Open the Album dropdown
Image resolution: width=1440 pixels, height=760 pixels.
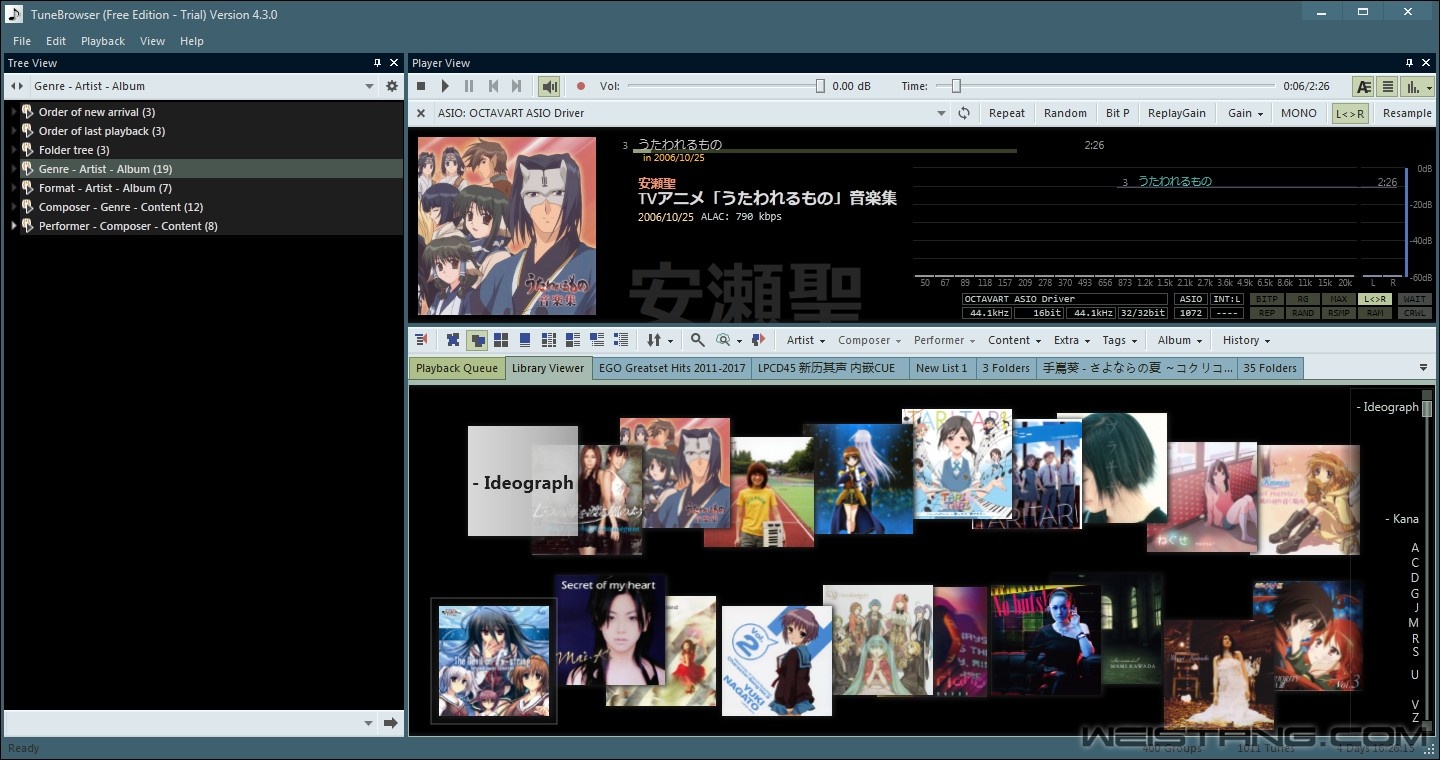coord(1180,340)
